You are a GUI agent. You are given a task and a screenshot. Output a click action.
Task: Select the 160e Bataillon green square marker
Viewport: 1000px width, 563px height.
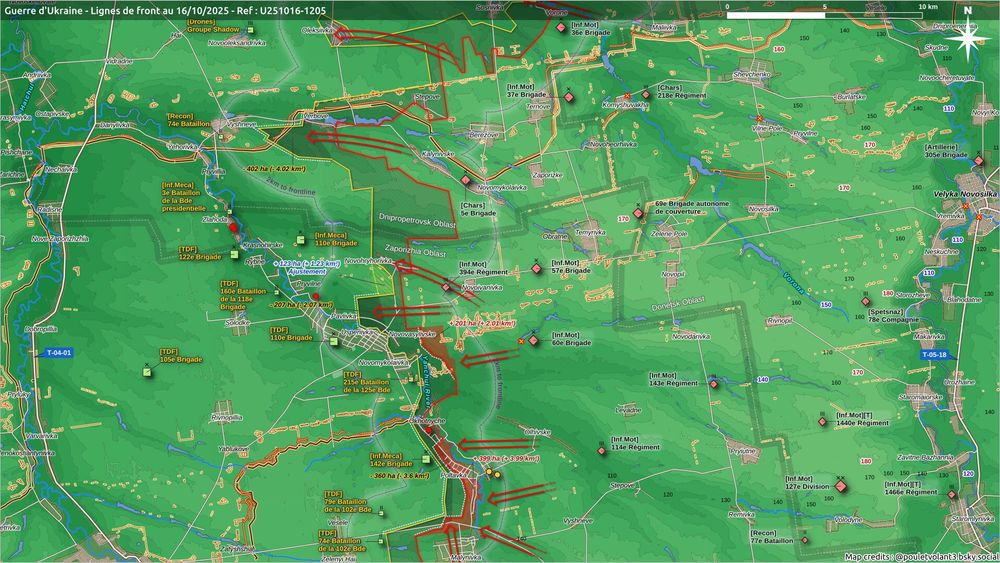point(277,292)
